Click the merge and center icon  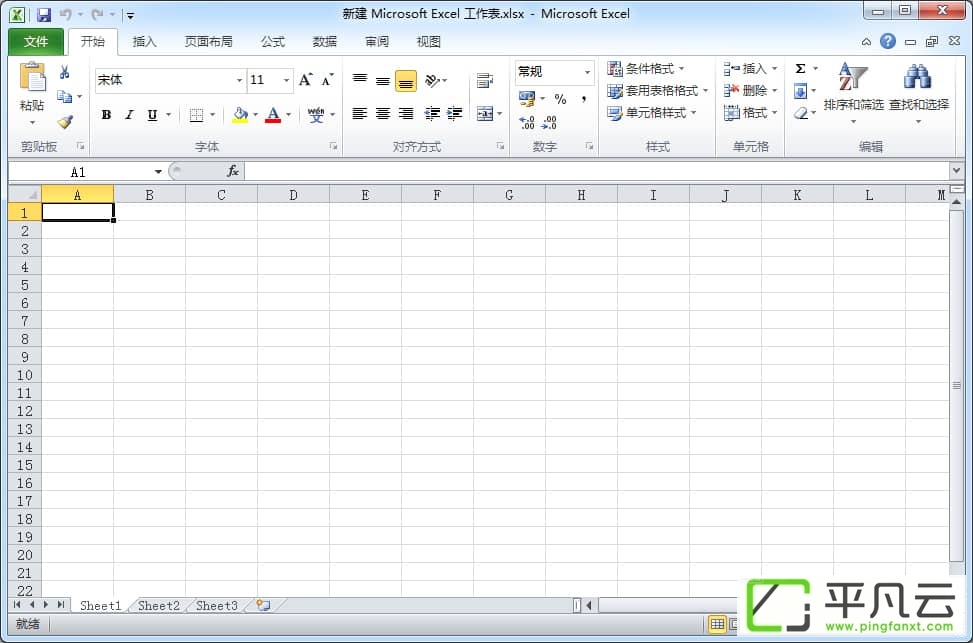485,113
